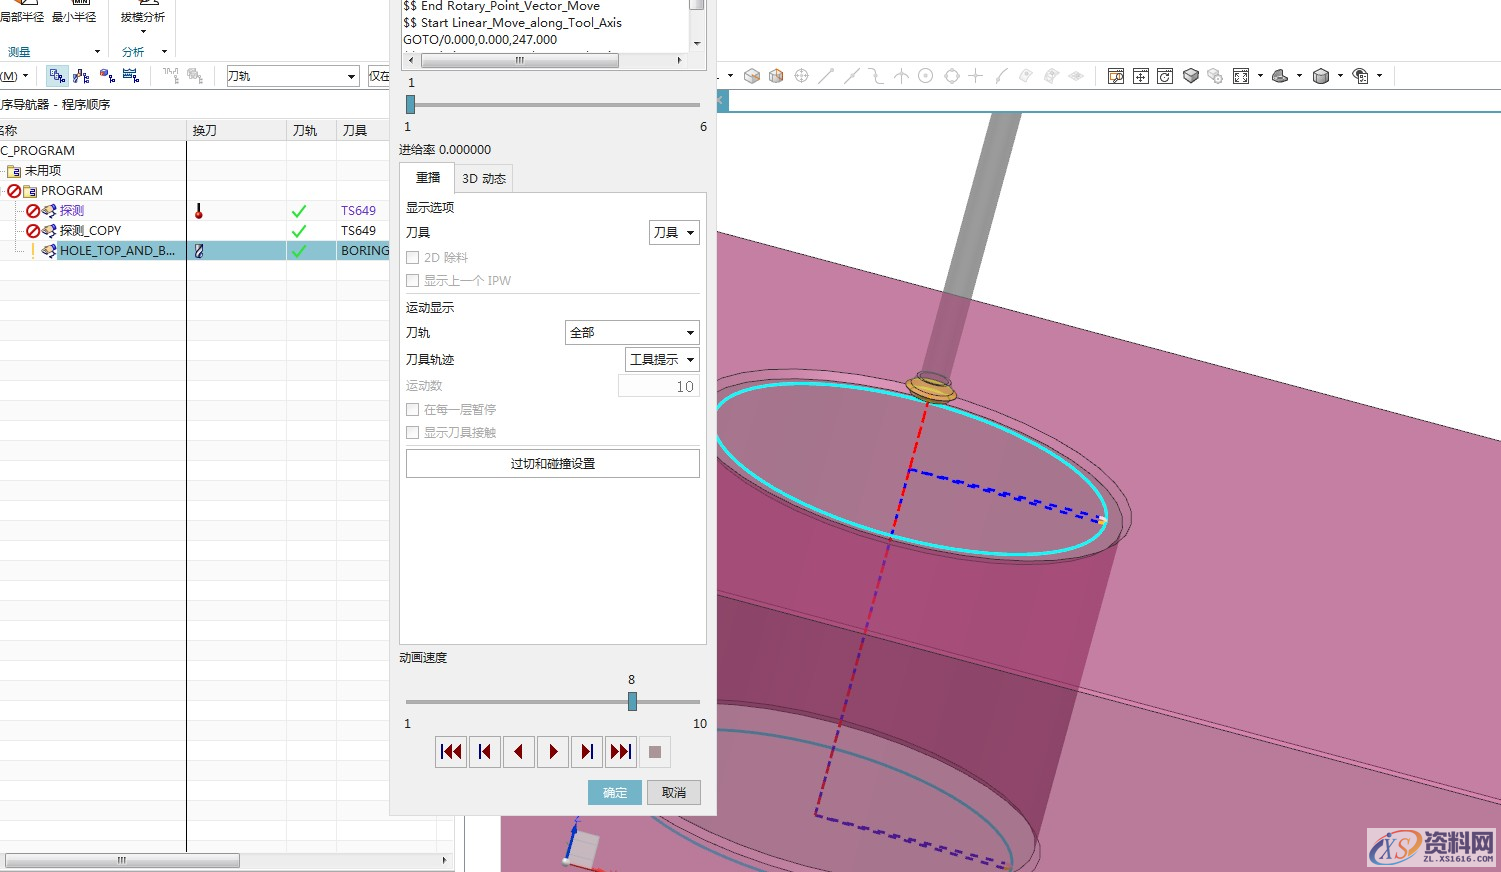Open the Geometry View navigator icon

(107, 76)
